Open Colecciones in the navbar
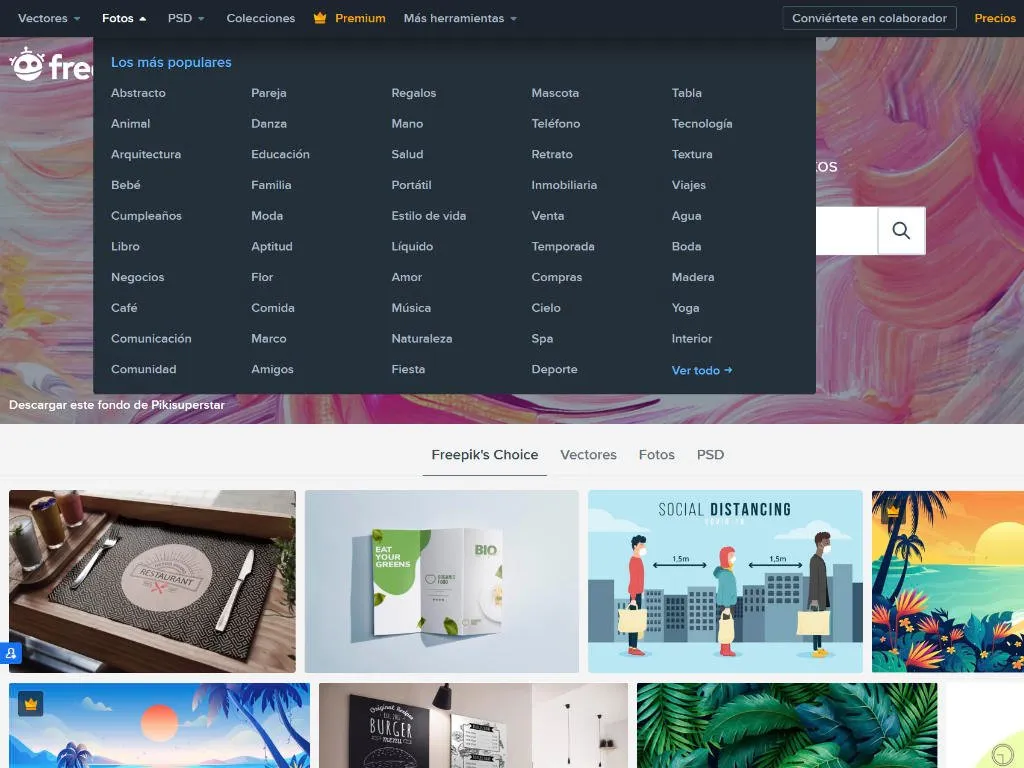 [261, 18]
